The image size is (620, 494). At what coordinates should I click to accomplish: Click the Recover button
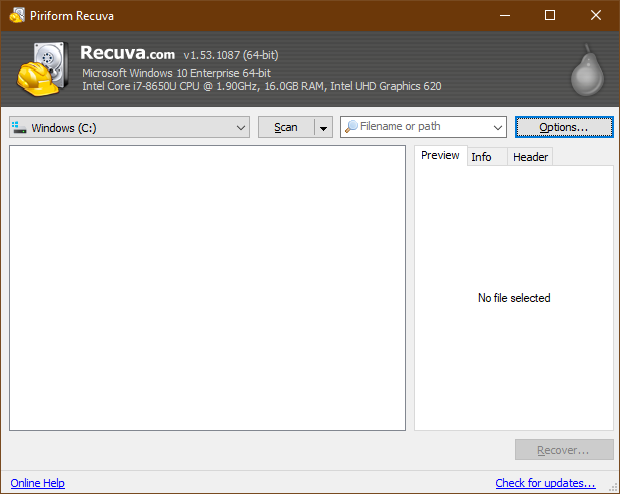(563, 450)
